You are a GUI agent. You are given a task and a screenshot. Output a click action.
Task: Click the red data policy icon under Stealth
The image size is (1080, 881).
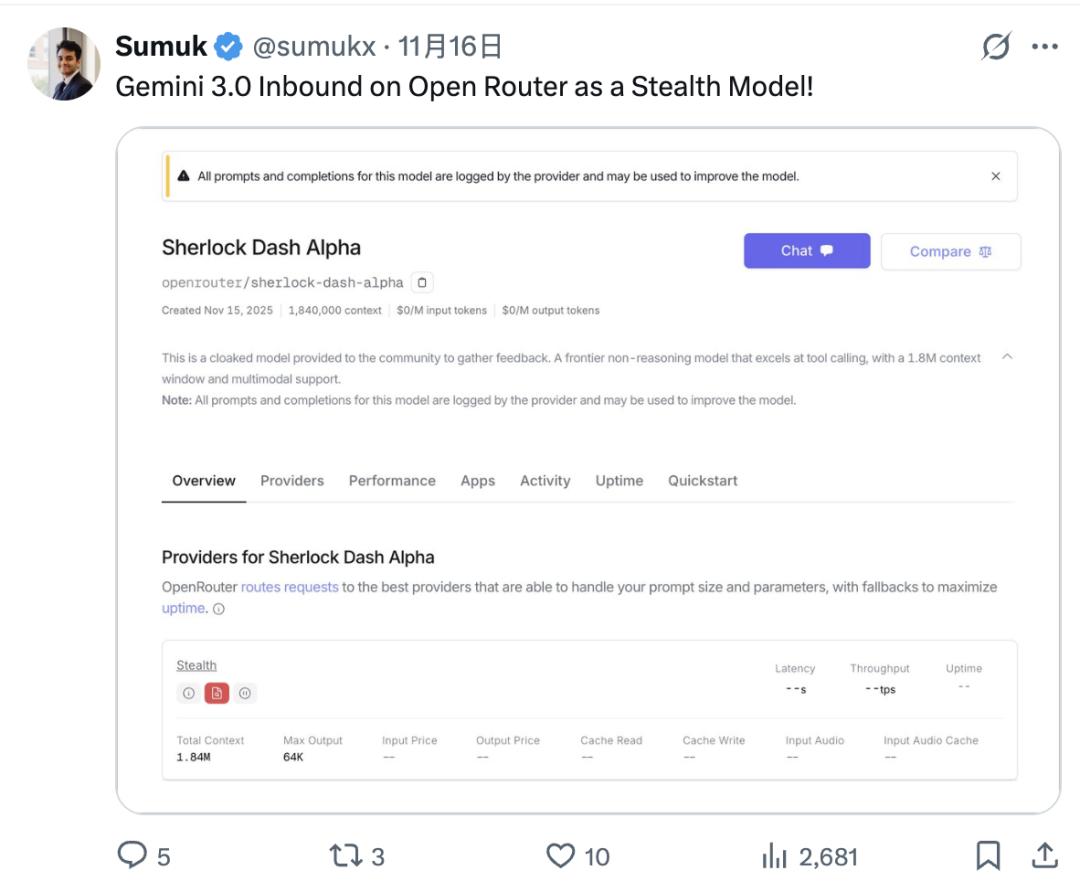[217, 693]
